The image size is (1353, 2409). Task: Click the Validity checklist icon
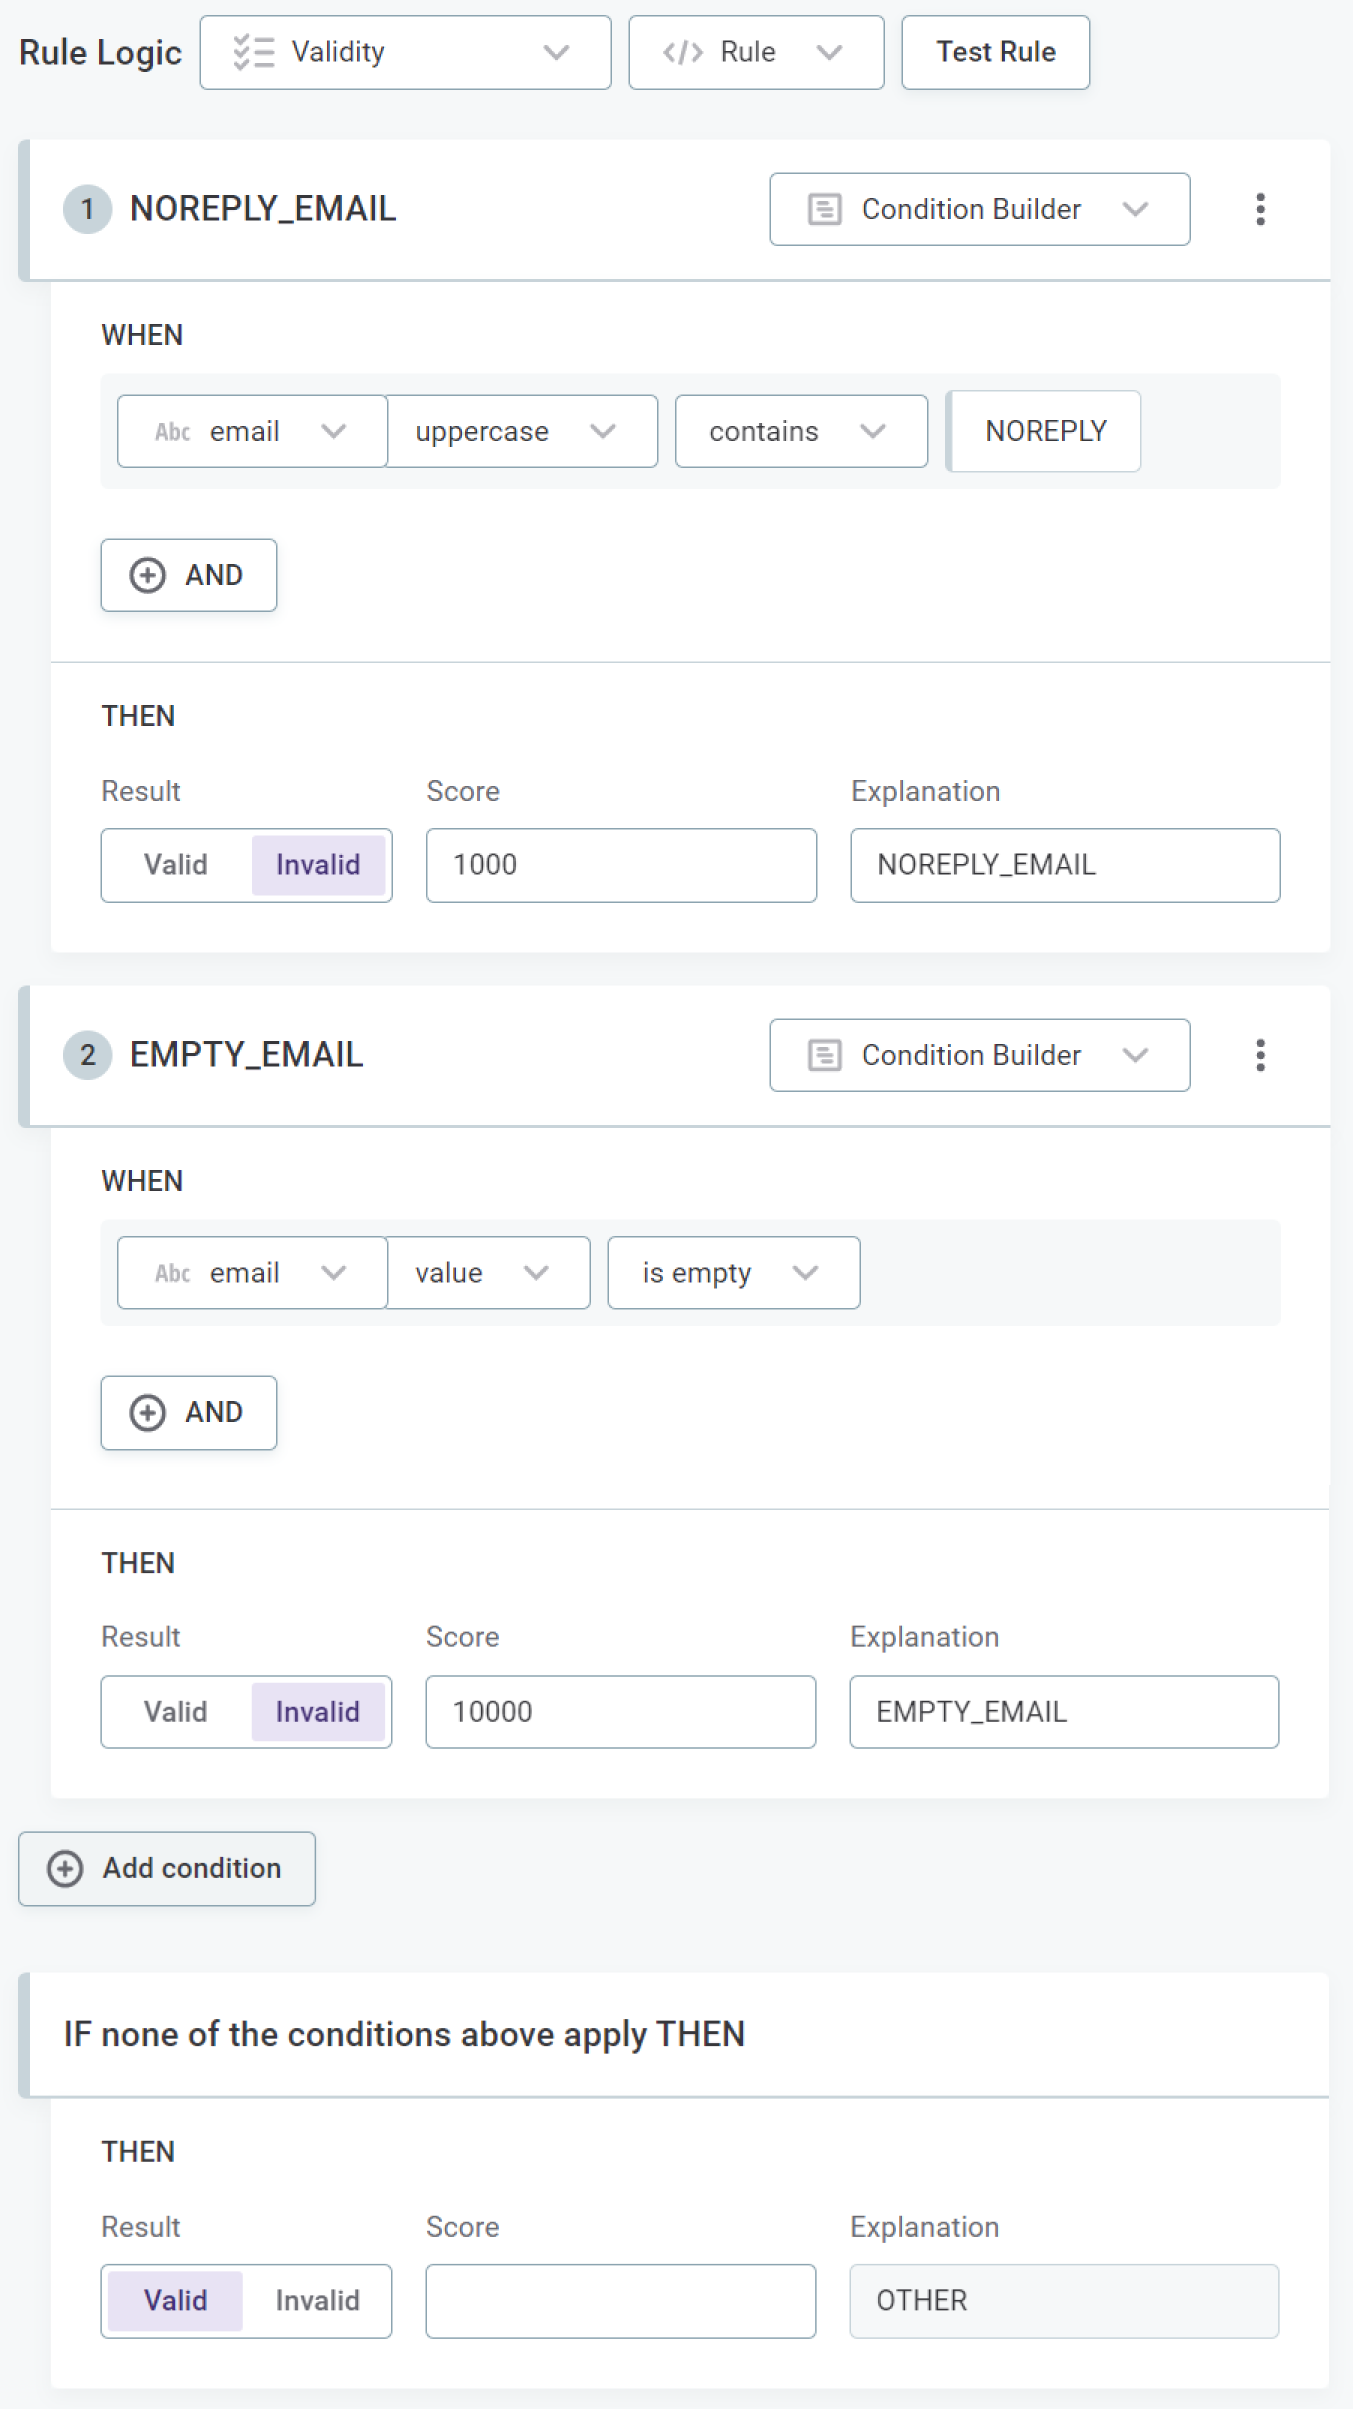point(253,52)
